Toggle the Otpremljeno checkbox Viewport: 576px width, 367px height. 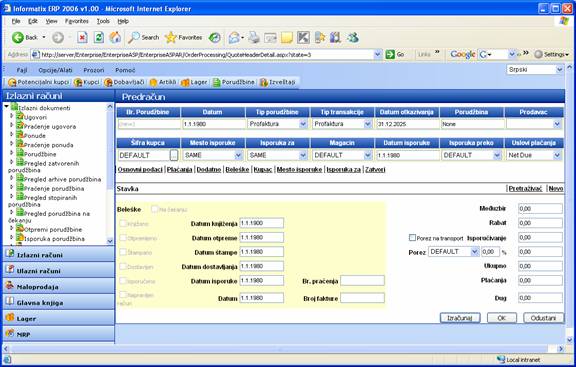[123, 238]
